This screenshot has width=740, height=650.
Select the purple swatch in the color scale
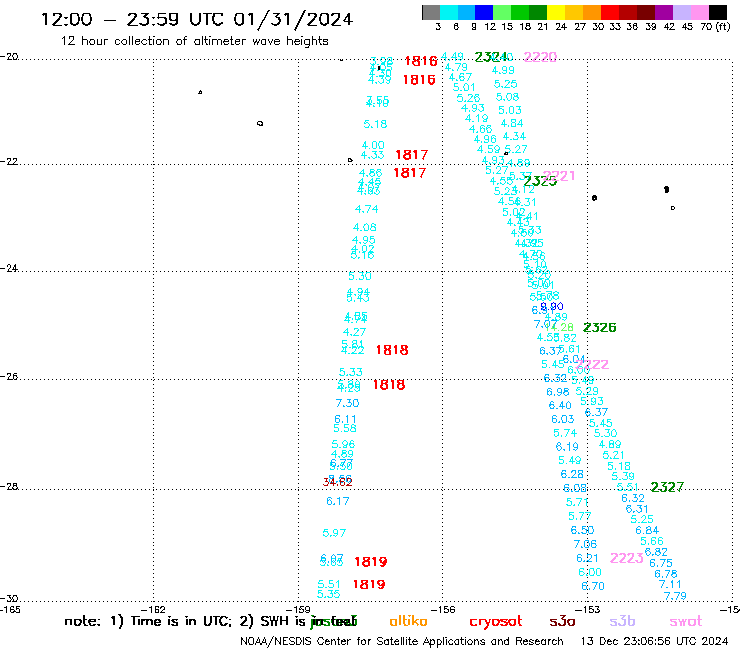coord(664,12)
